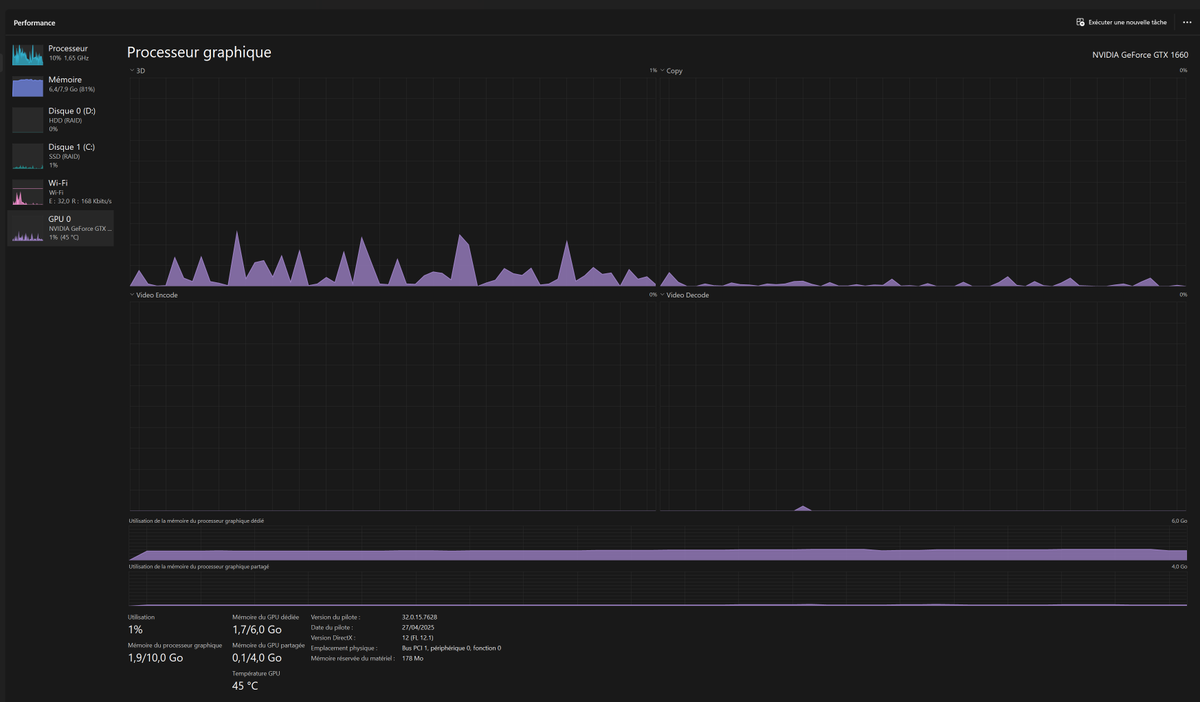The image size is (1200, 702).
Task: Click the dedicated GPU memory usage graph
Action: tap(658, 544)
